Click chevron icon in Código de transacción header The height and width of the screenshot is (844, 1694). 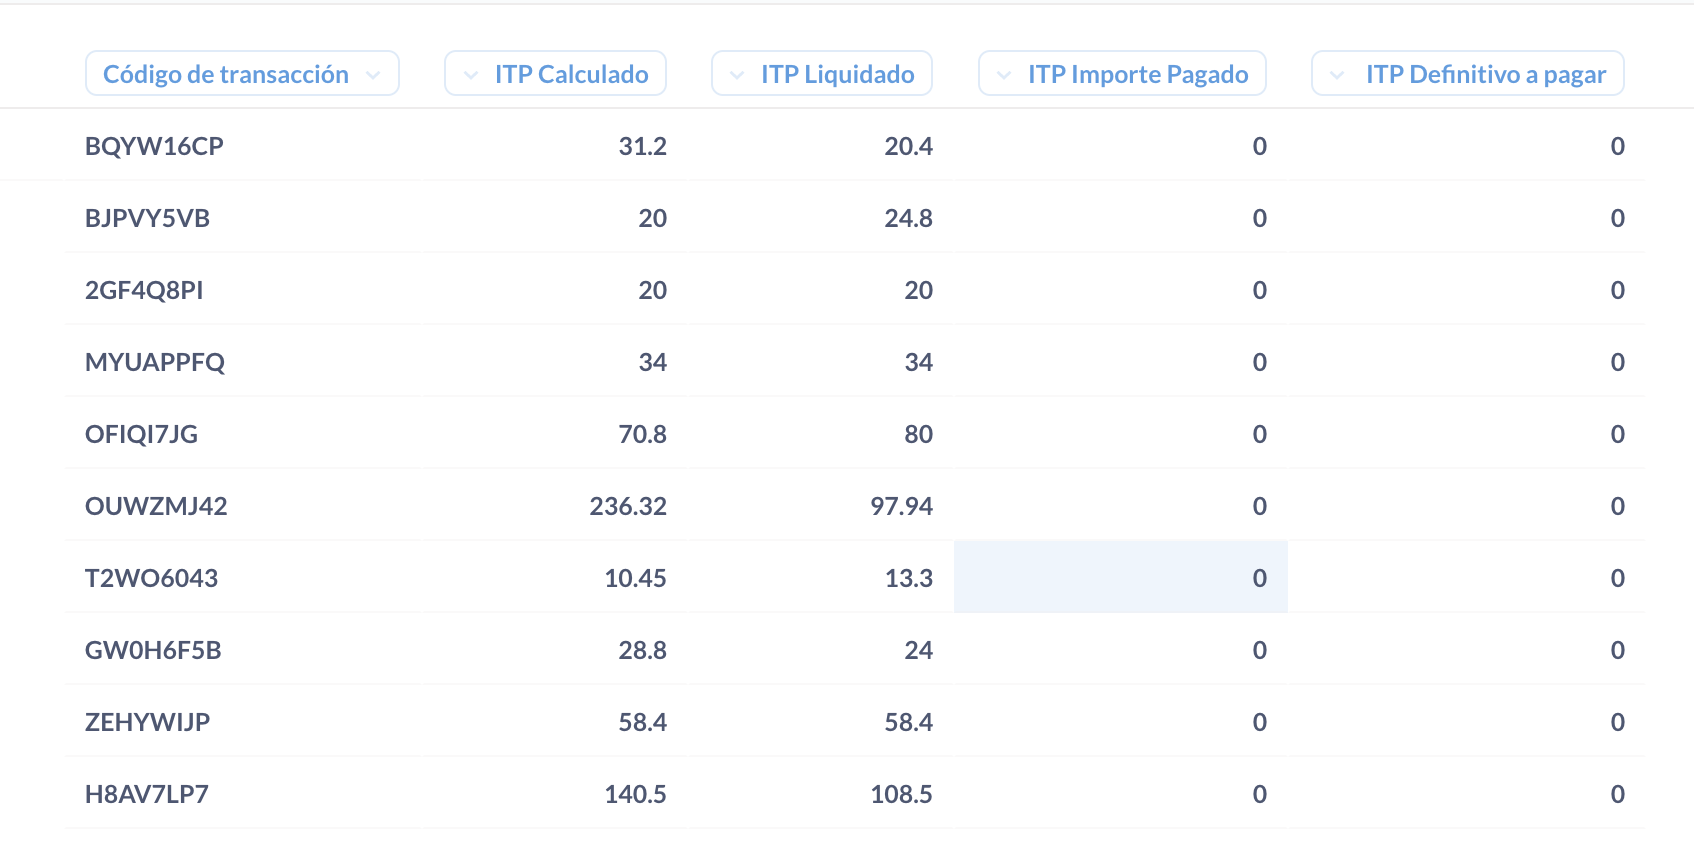tap(373, 75)
